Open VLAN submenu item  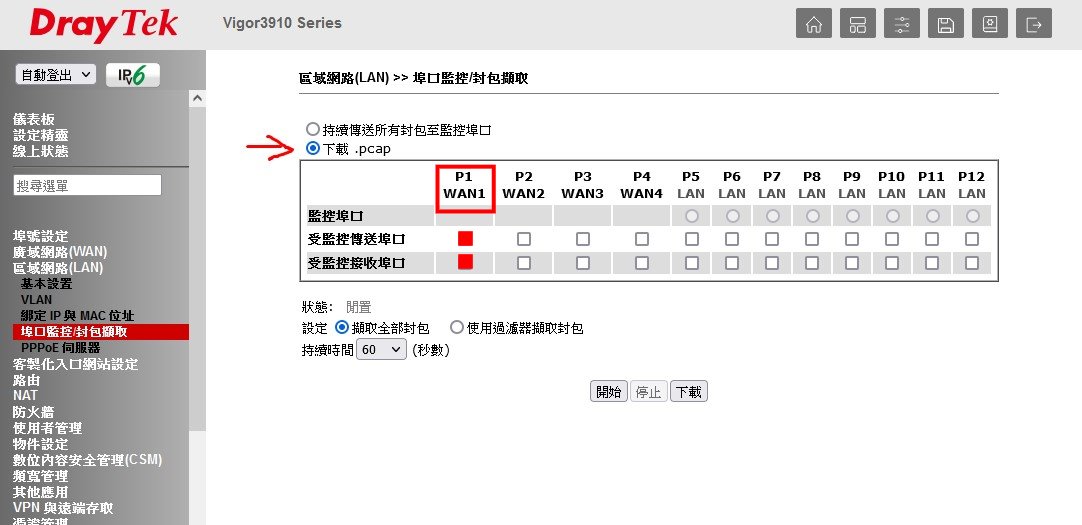37,300
